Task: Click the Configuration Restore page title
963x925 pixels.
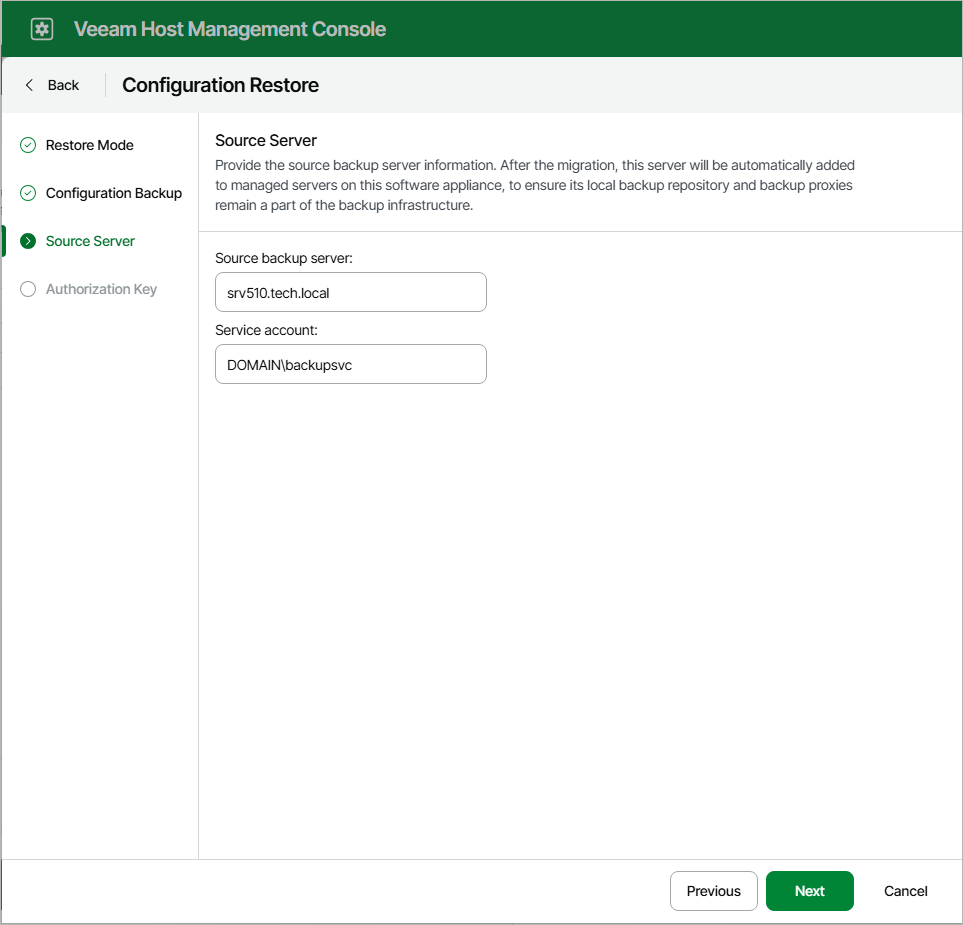Action: pos(220,85)
